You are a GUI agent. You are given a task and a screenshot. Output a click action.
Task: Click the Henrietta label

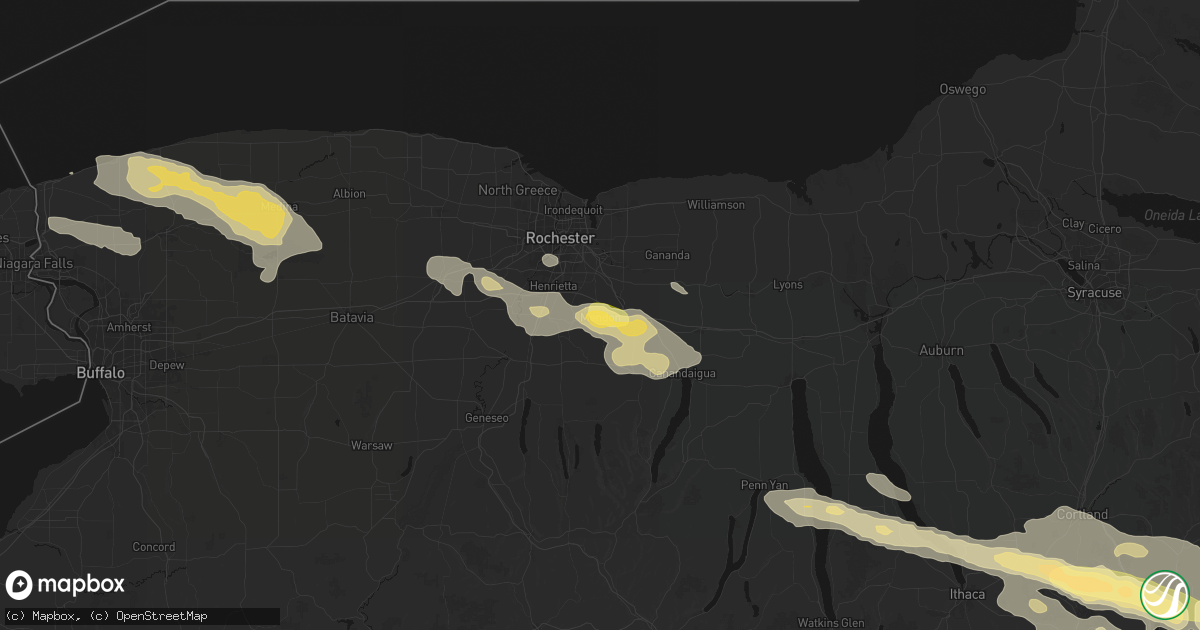pyautogui.click(x=555, y=286)
